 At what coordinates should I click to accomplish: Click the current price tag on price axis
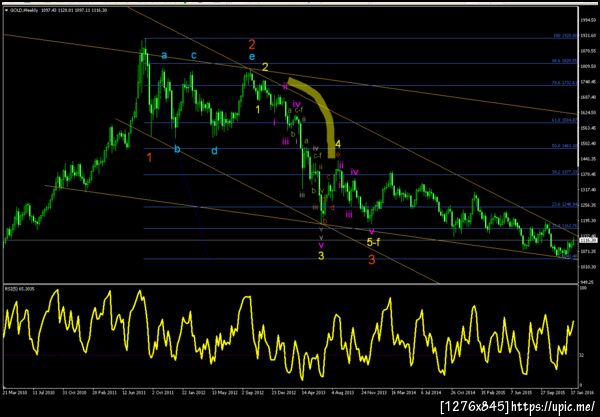click(x=587, y=240)
